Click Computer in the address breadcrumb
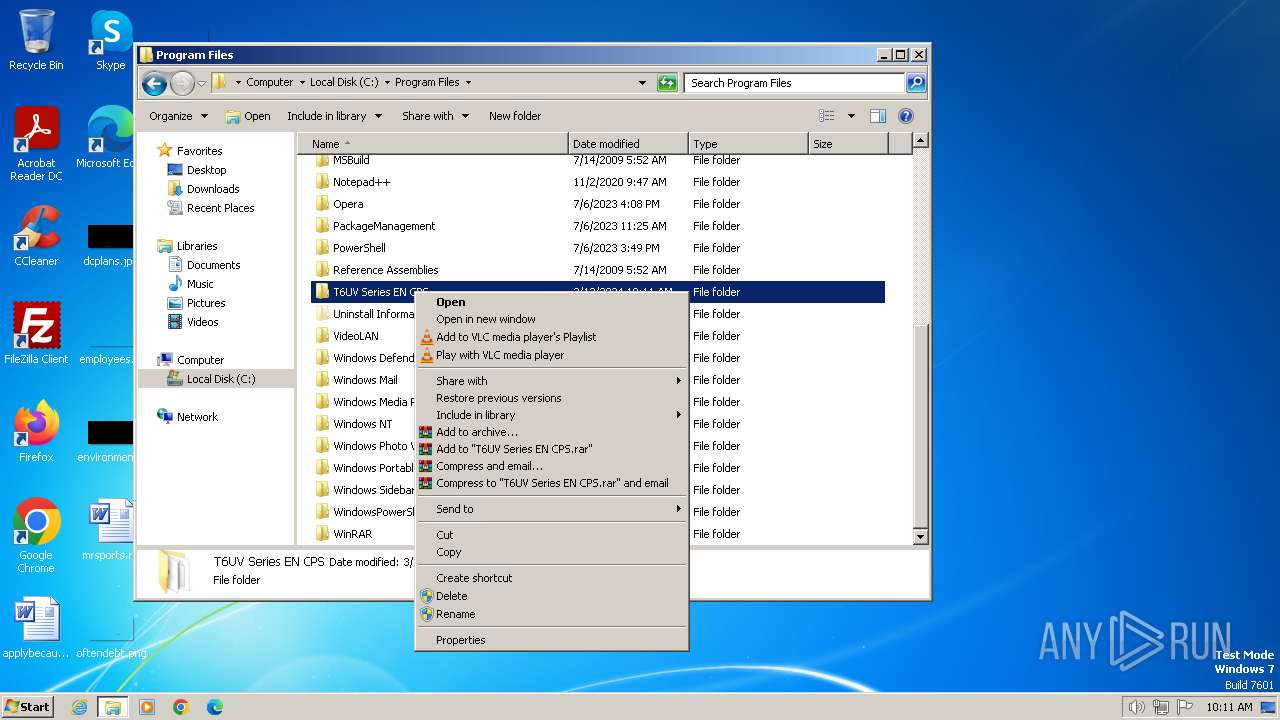Image resolution: width=1280 pixels, height=720 pixels. [x=270, y=83]
